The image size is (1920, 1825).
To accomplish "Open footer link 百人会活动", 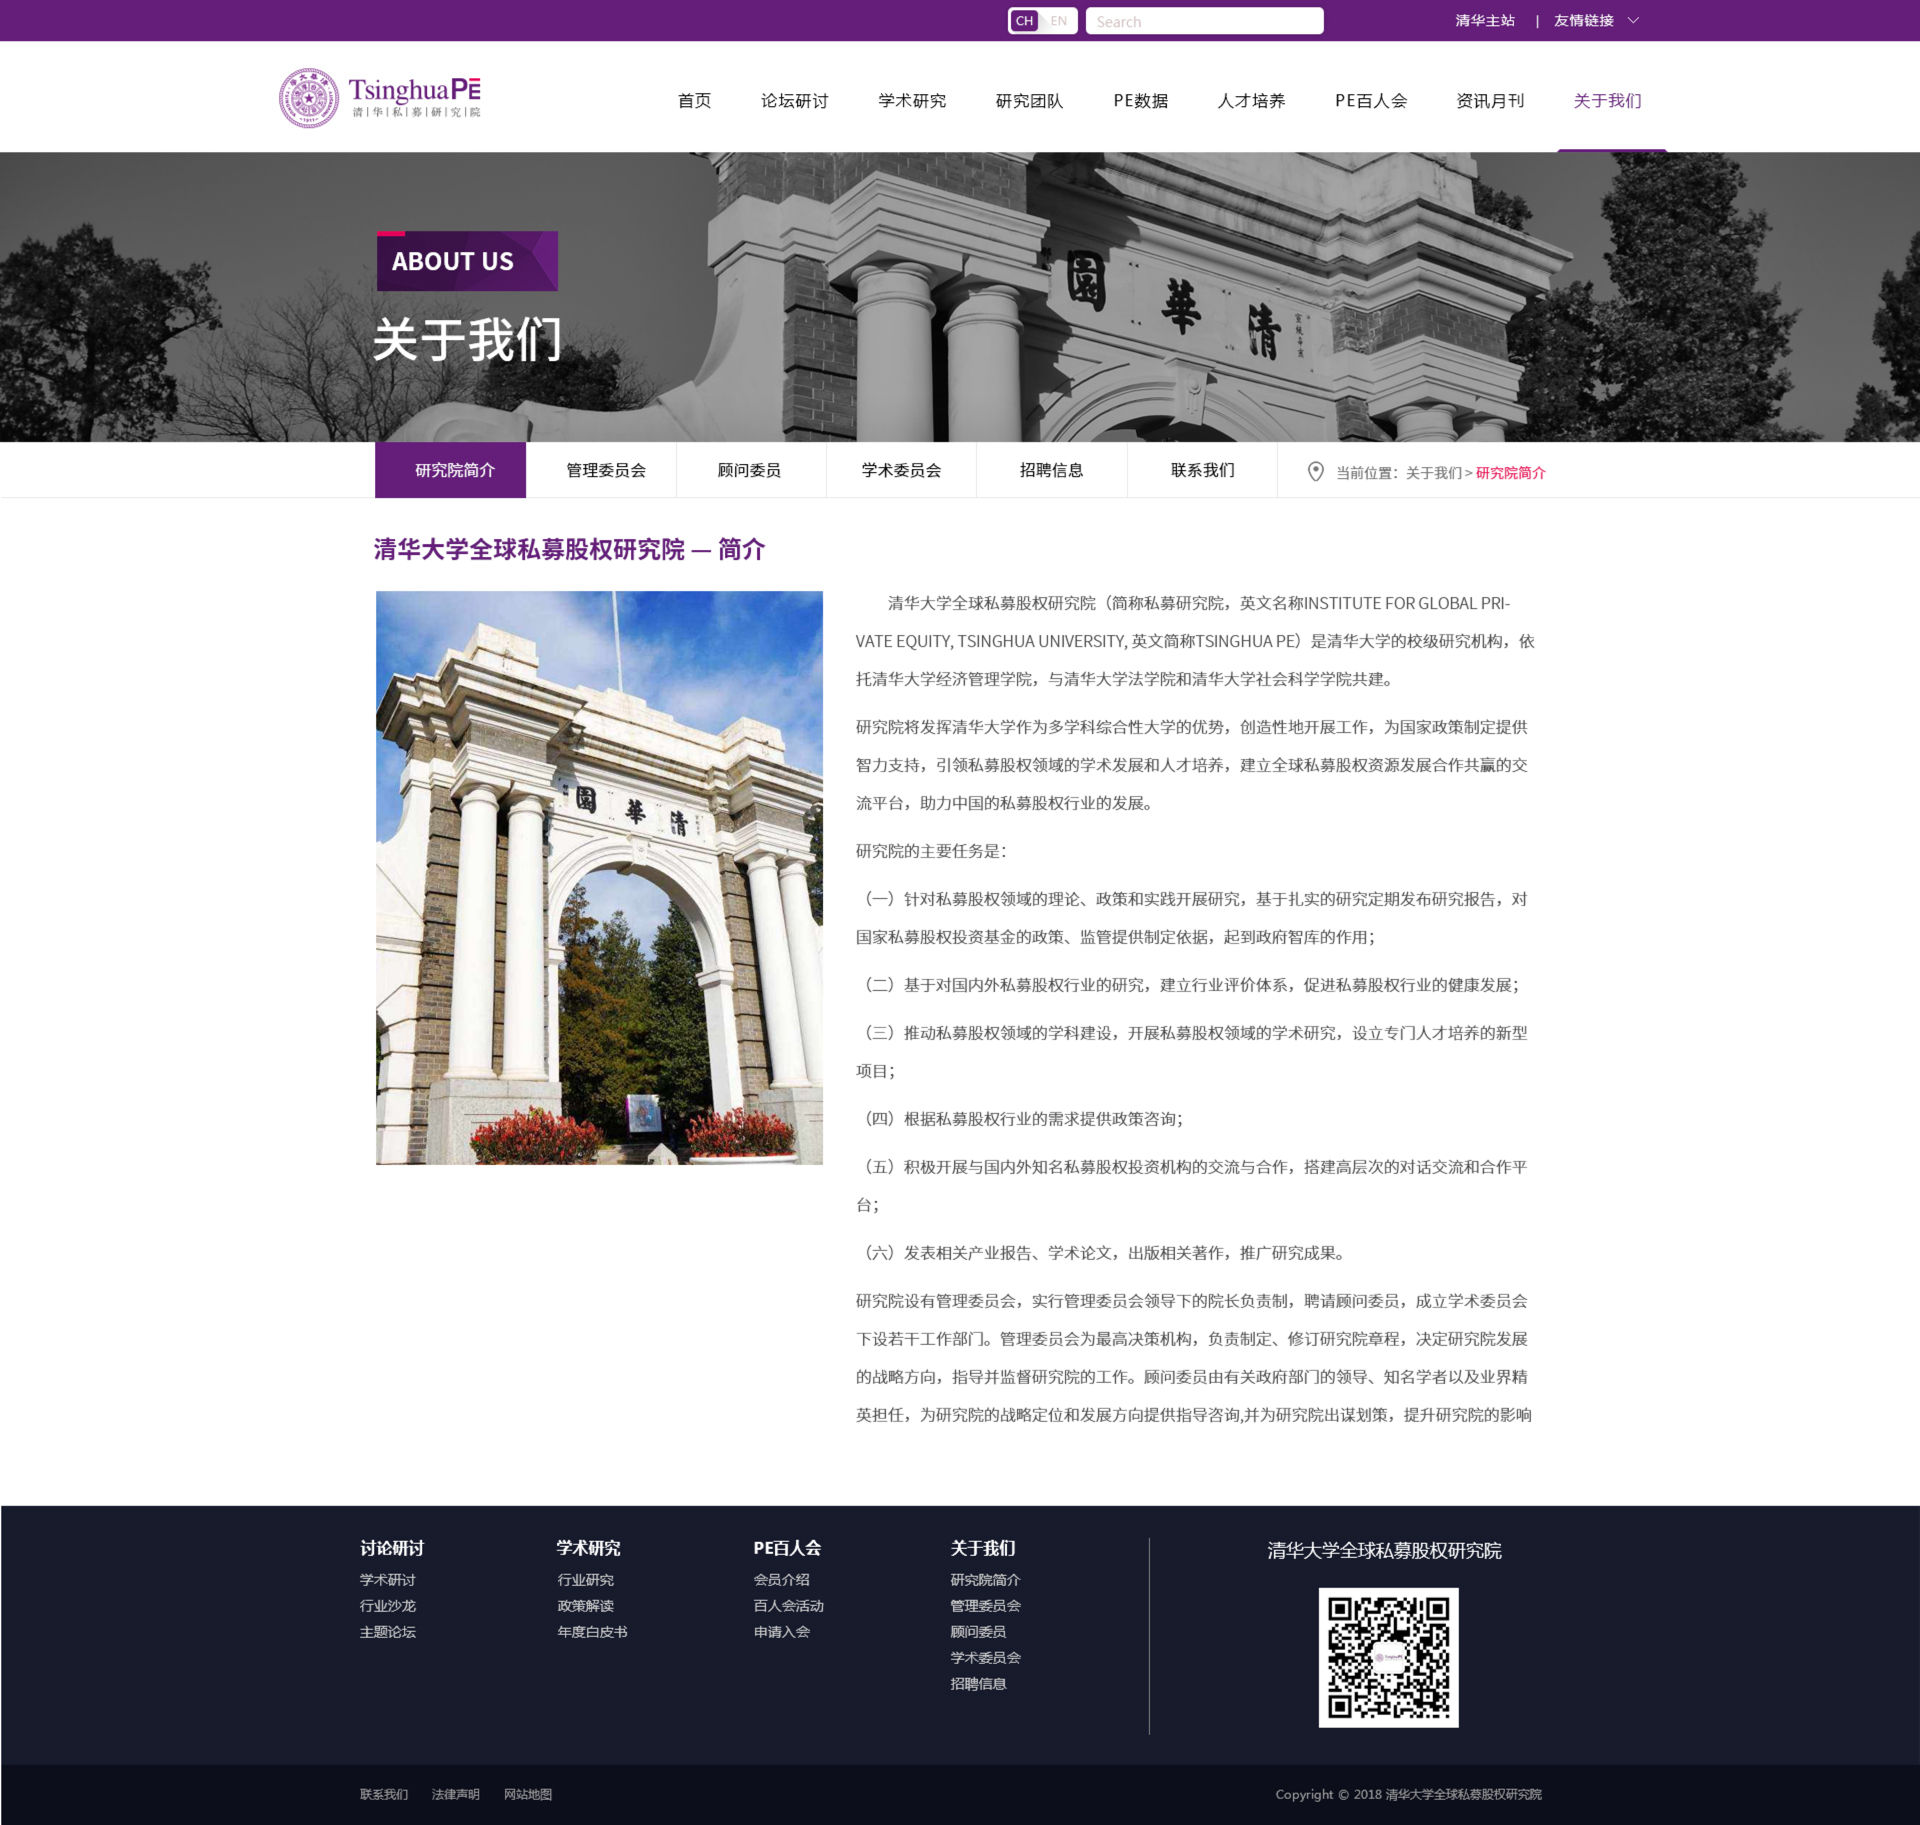I will (x=788, y=1606).
